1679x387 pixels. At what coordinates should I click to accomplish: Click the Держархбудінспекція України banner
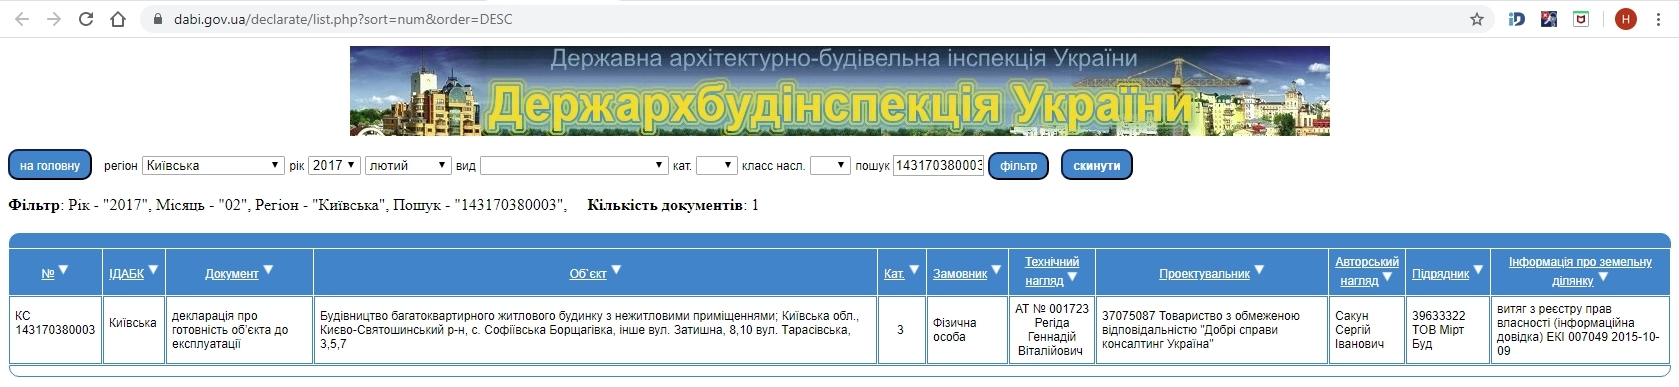click(x=839, y=91)
